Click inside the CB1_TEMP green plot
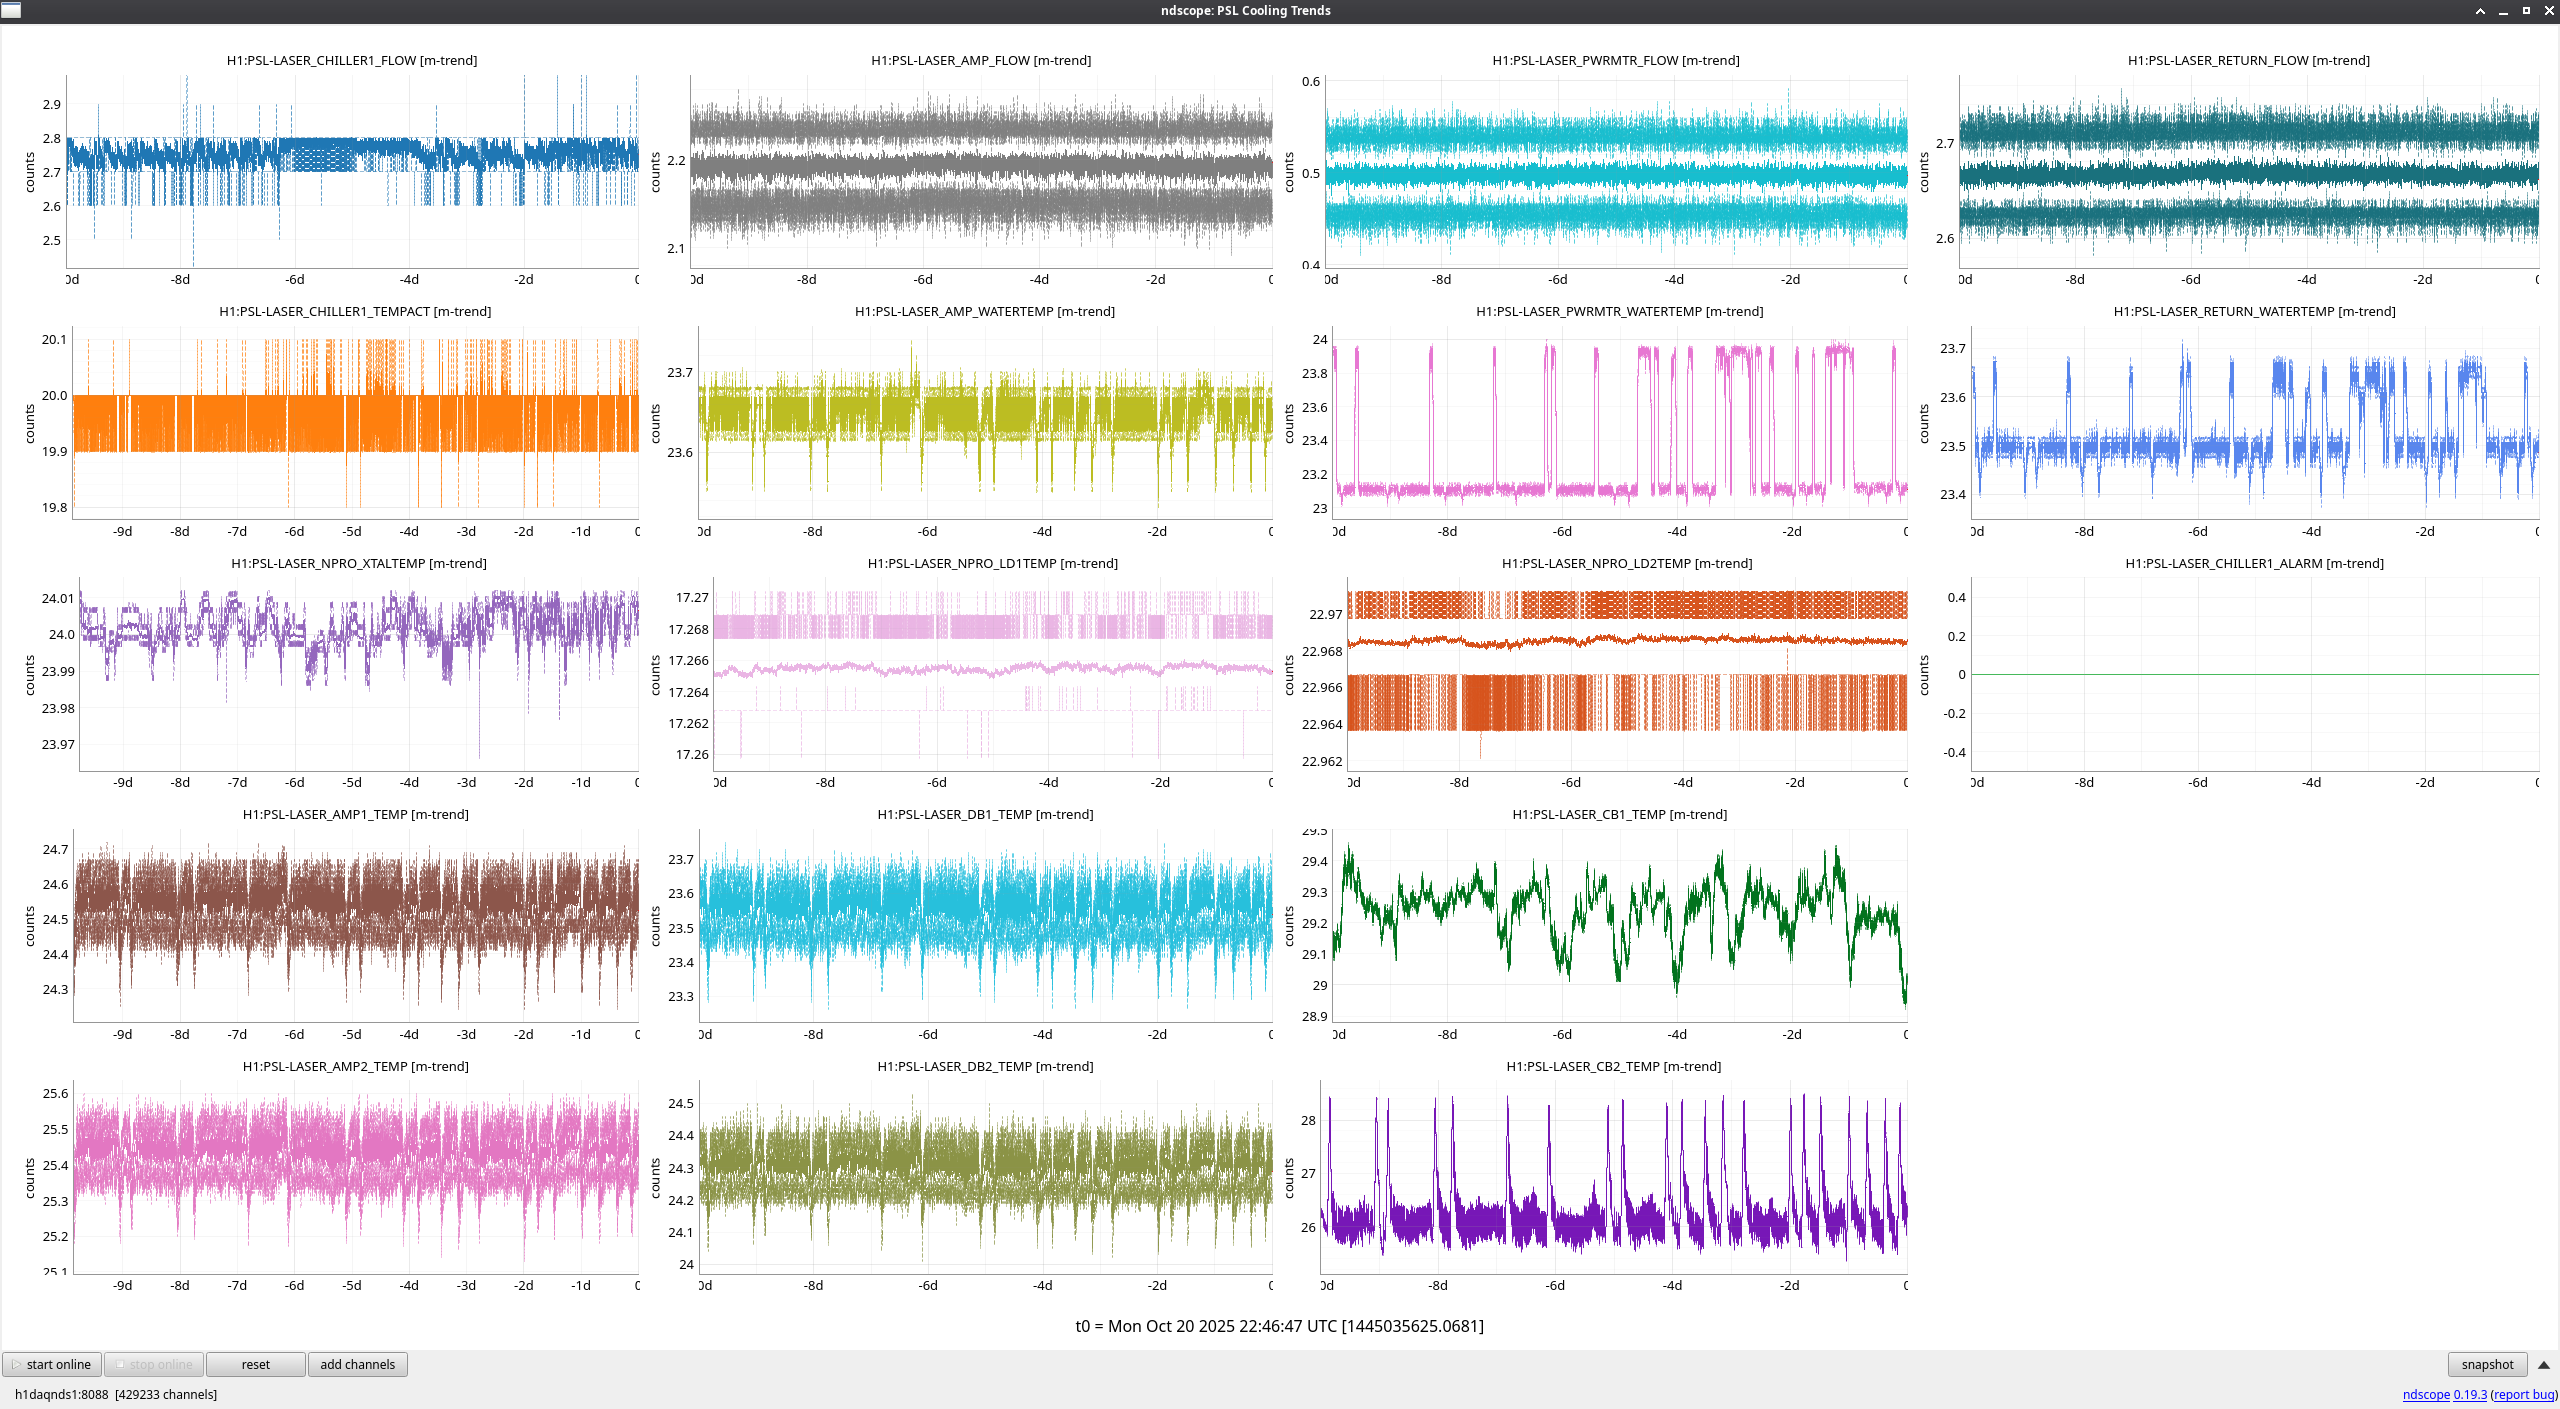 coord(1620,925)
